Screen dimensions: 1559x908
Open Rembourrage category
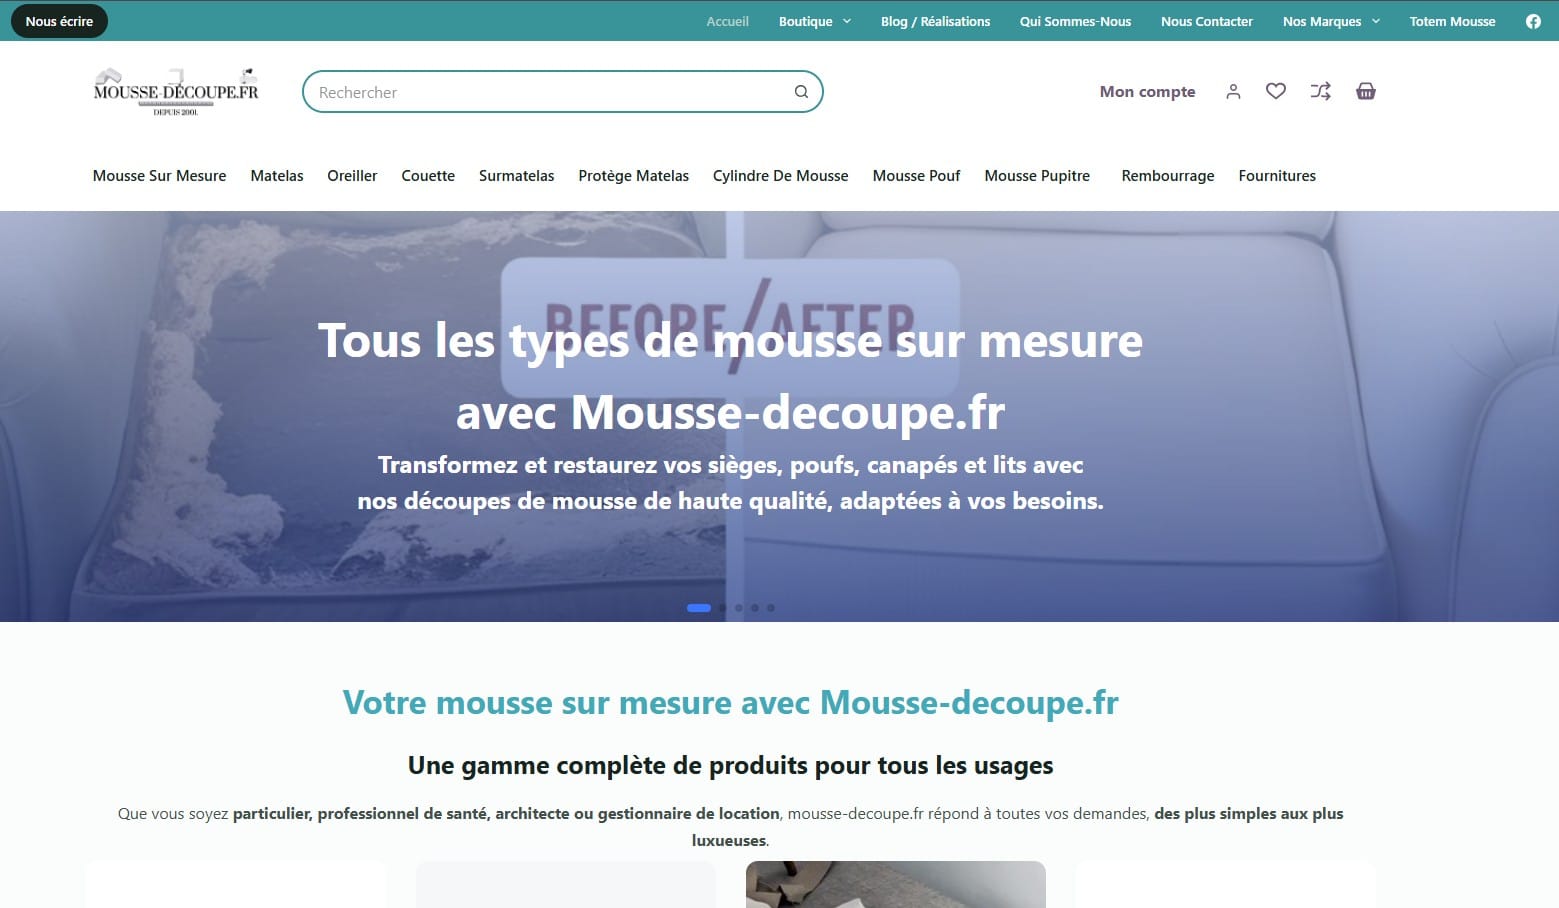[1168, 176]
